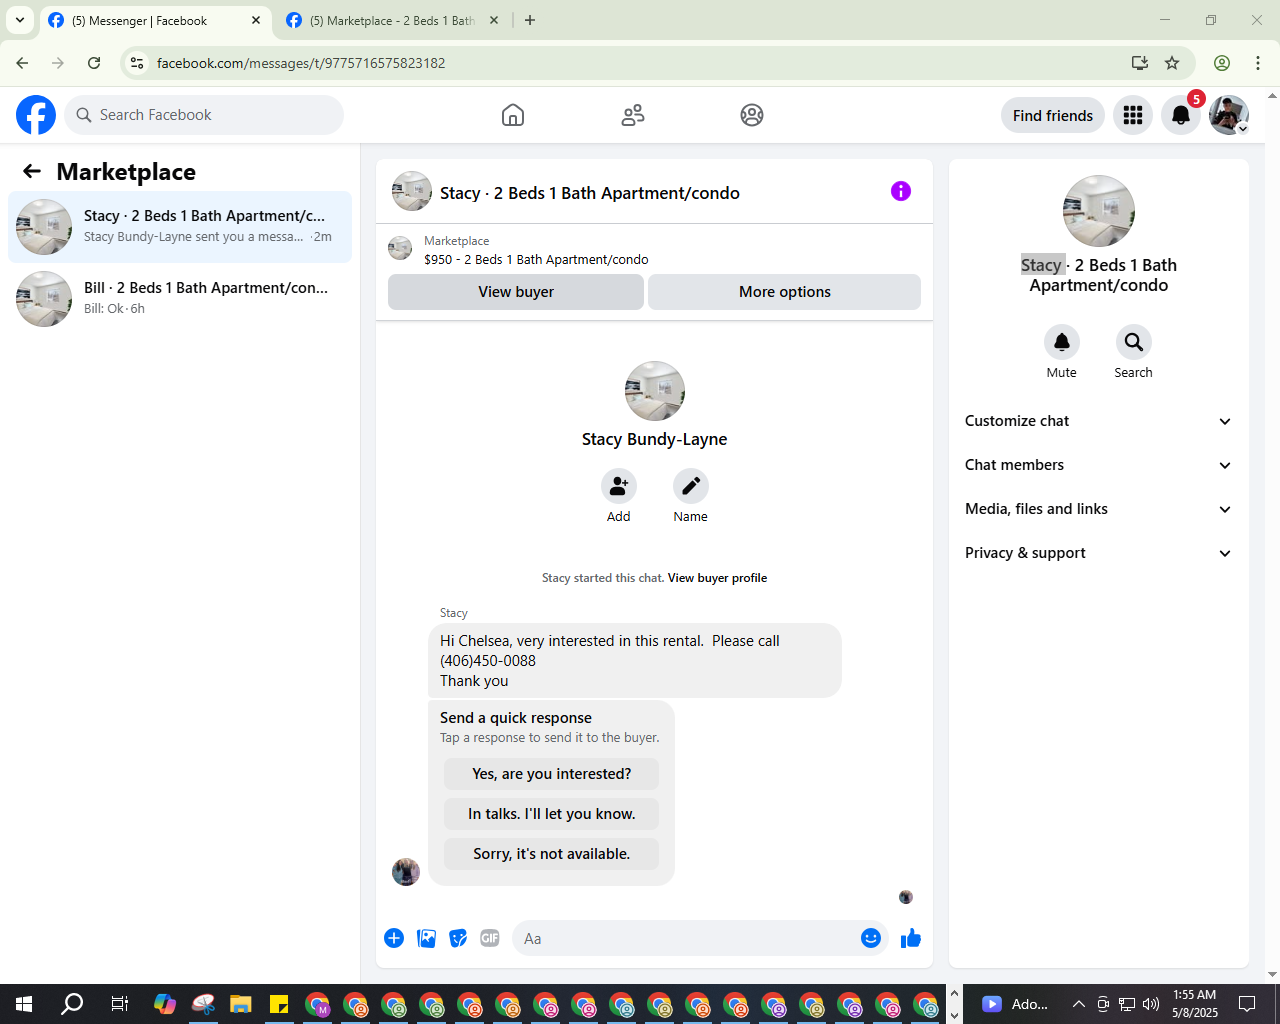1280x1024 pixels.
Task: Open the View buyer profile link
Action: [717, 578]
